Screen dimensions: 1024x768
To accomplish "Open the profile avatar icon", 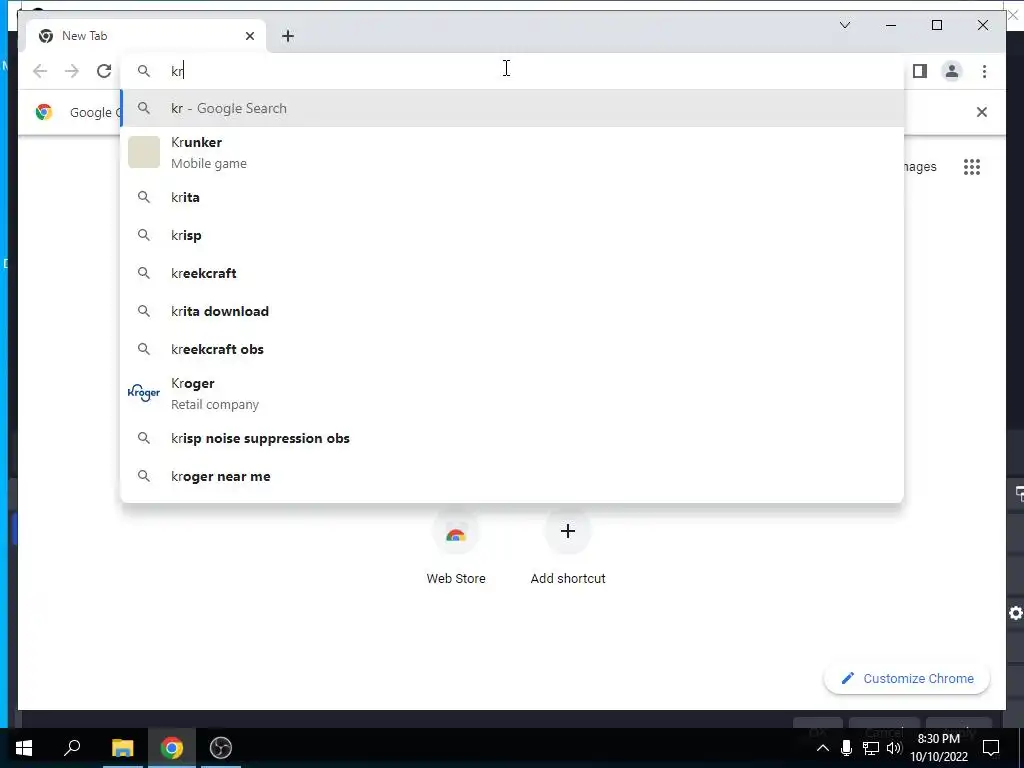I will click(x=952, y=71).
